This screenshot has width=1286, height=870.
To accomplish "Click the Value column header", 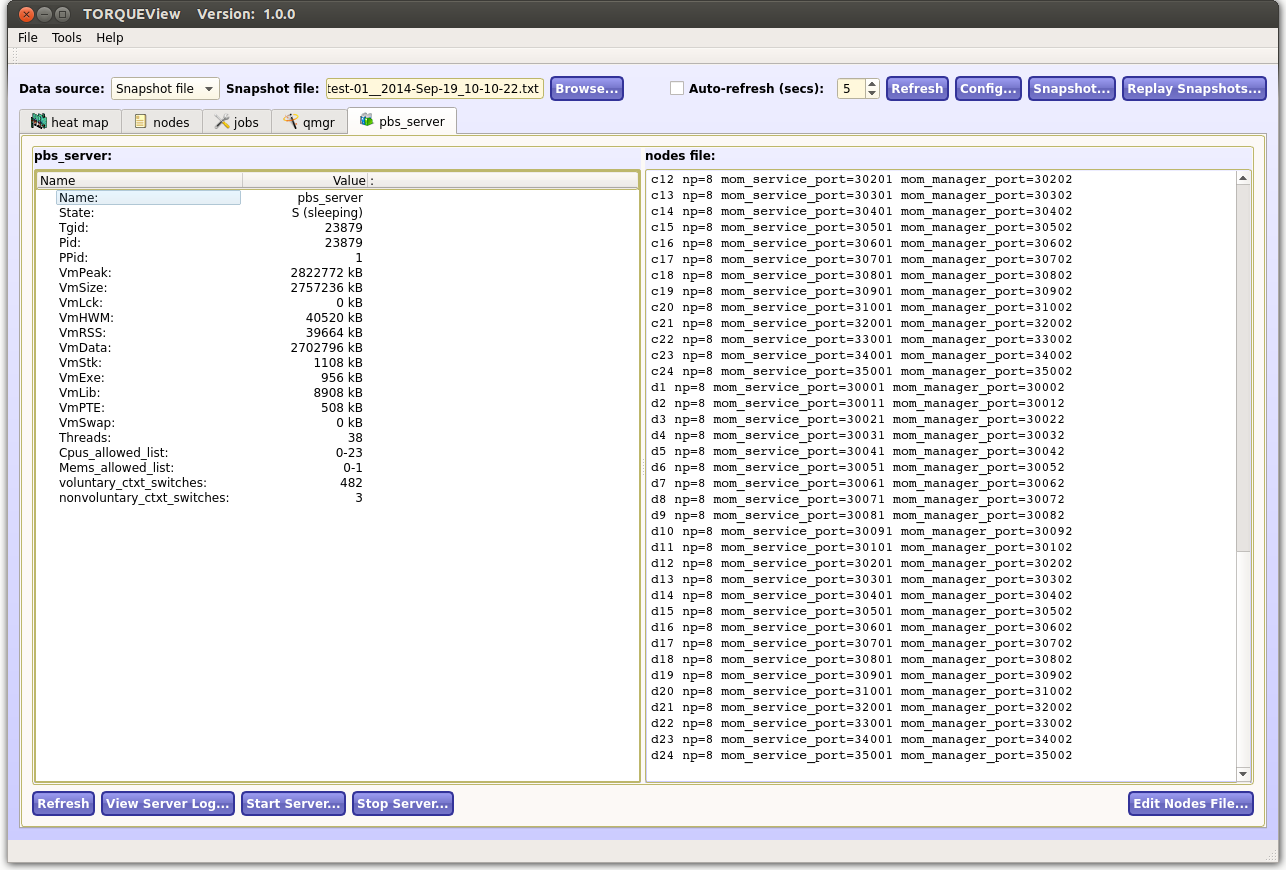I will (305, 181).
